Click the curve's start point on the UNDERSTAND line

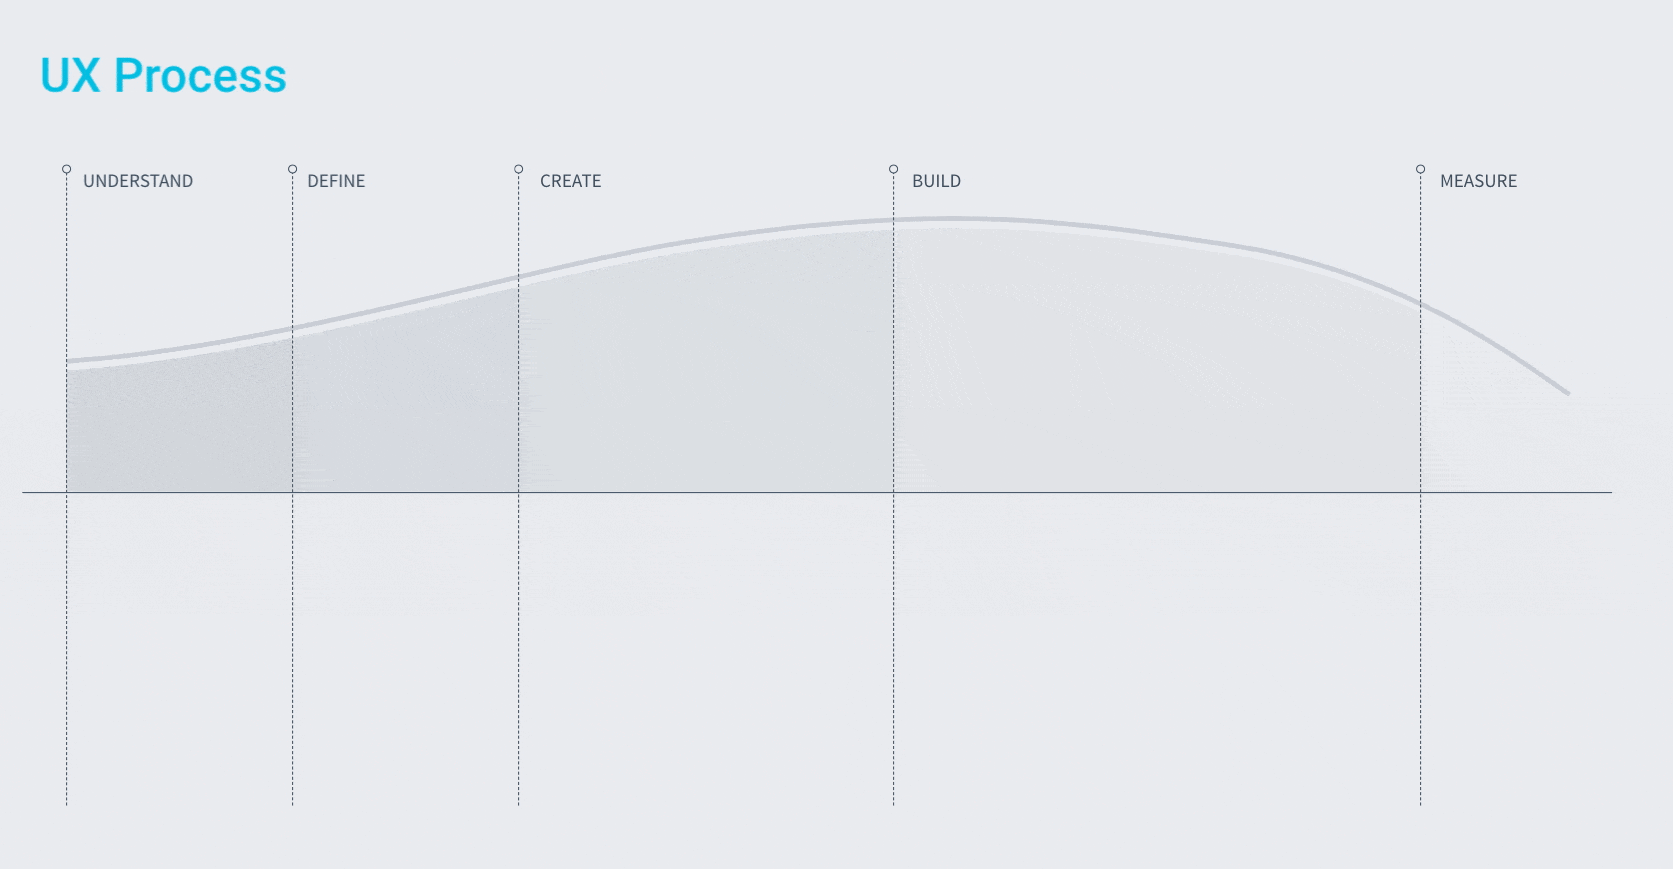pos(67,361)
